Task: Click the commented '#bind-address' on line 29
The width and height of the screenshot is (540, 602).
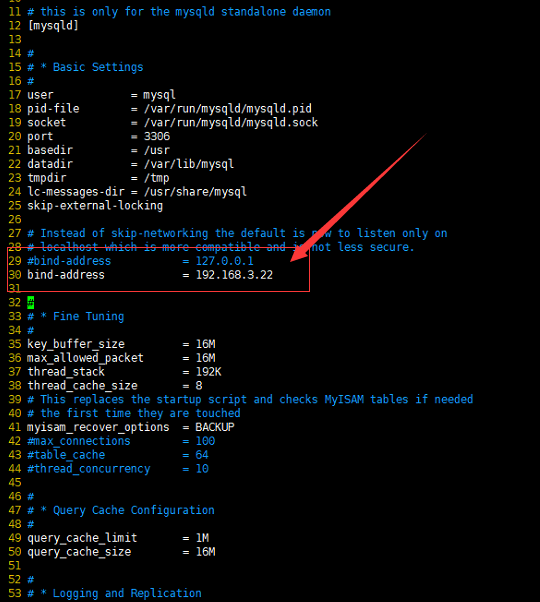Action: point(69,261)
